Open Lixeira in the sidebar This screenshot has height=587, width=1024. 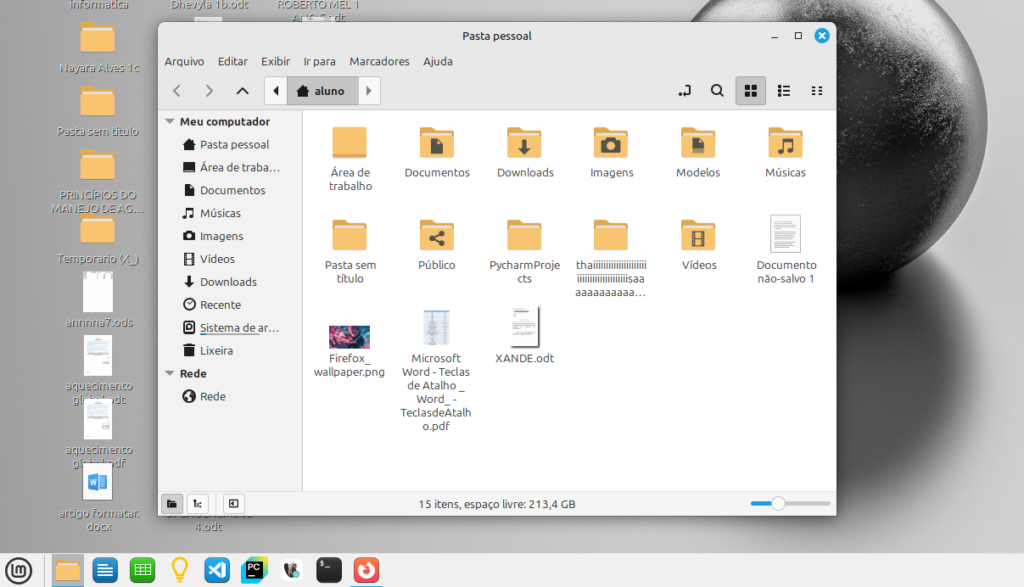(216, 351)
